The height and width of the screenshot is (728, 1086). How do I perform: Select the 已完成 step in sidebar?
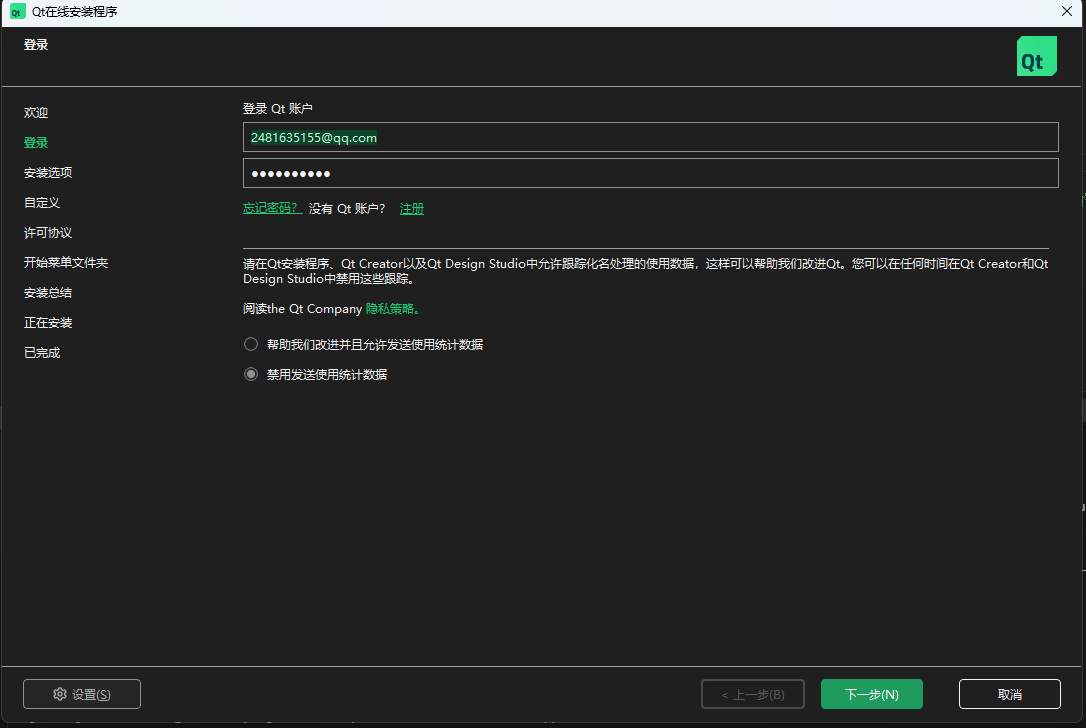click(x=42, y=353)
